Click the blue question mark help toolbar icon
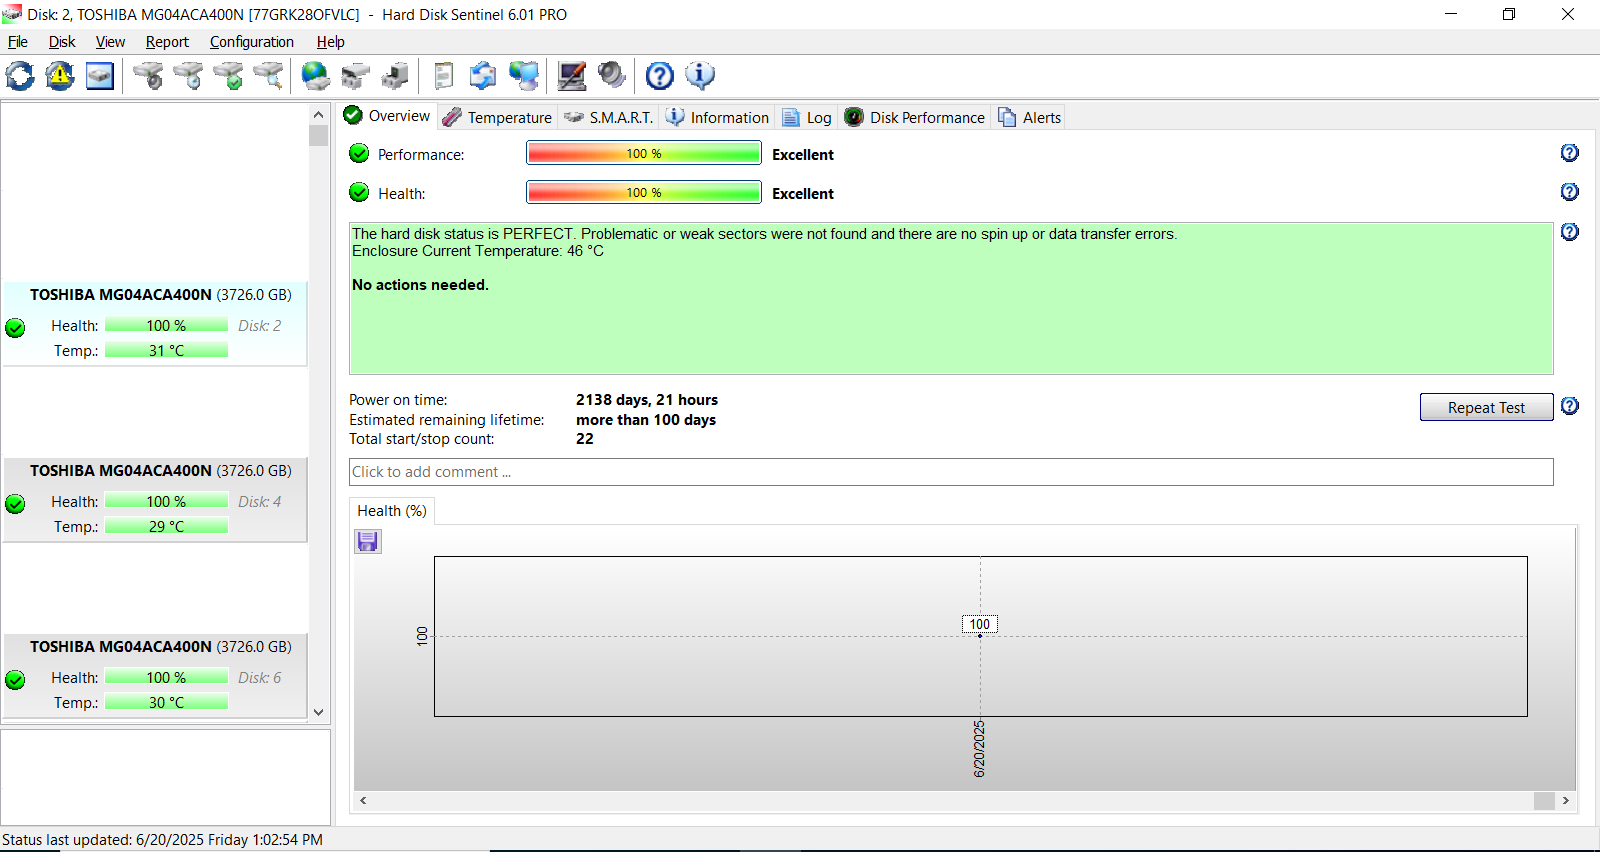This screenshot has width=1600, height=852. 660,76
